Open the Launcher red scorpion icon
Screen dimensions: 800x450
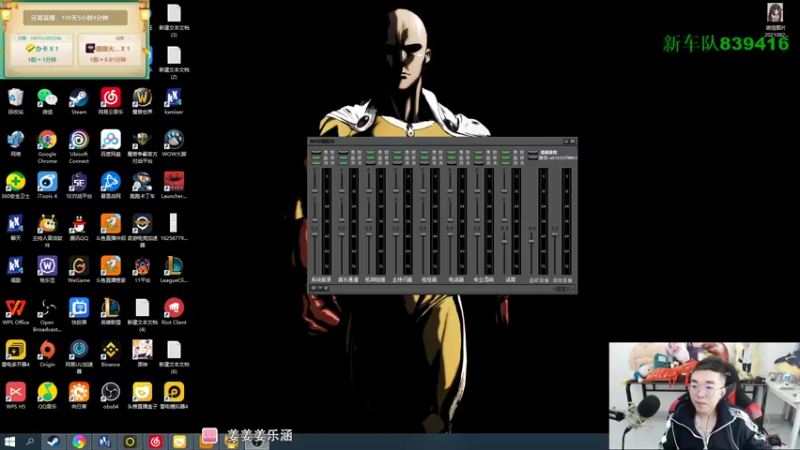[173, 185]
